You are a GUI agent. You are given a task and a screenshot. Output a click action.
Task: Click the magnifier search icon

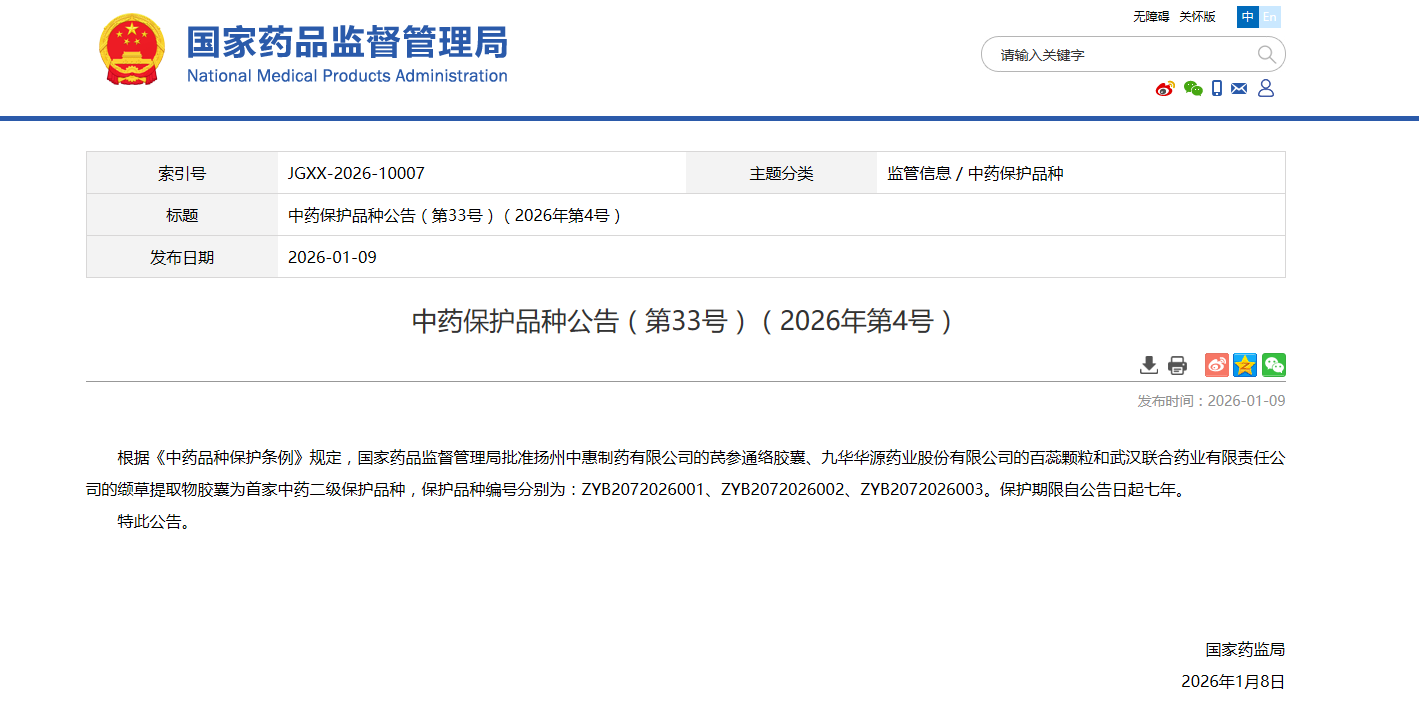(x=1266, y=54)
